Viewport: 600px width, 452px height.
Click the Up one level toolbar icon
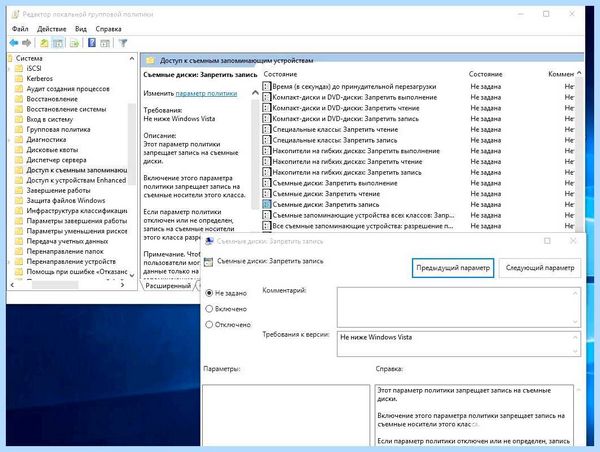[x=44, y=43]
